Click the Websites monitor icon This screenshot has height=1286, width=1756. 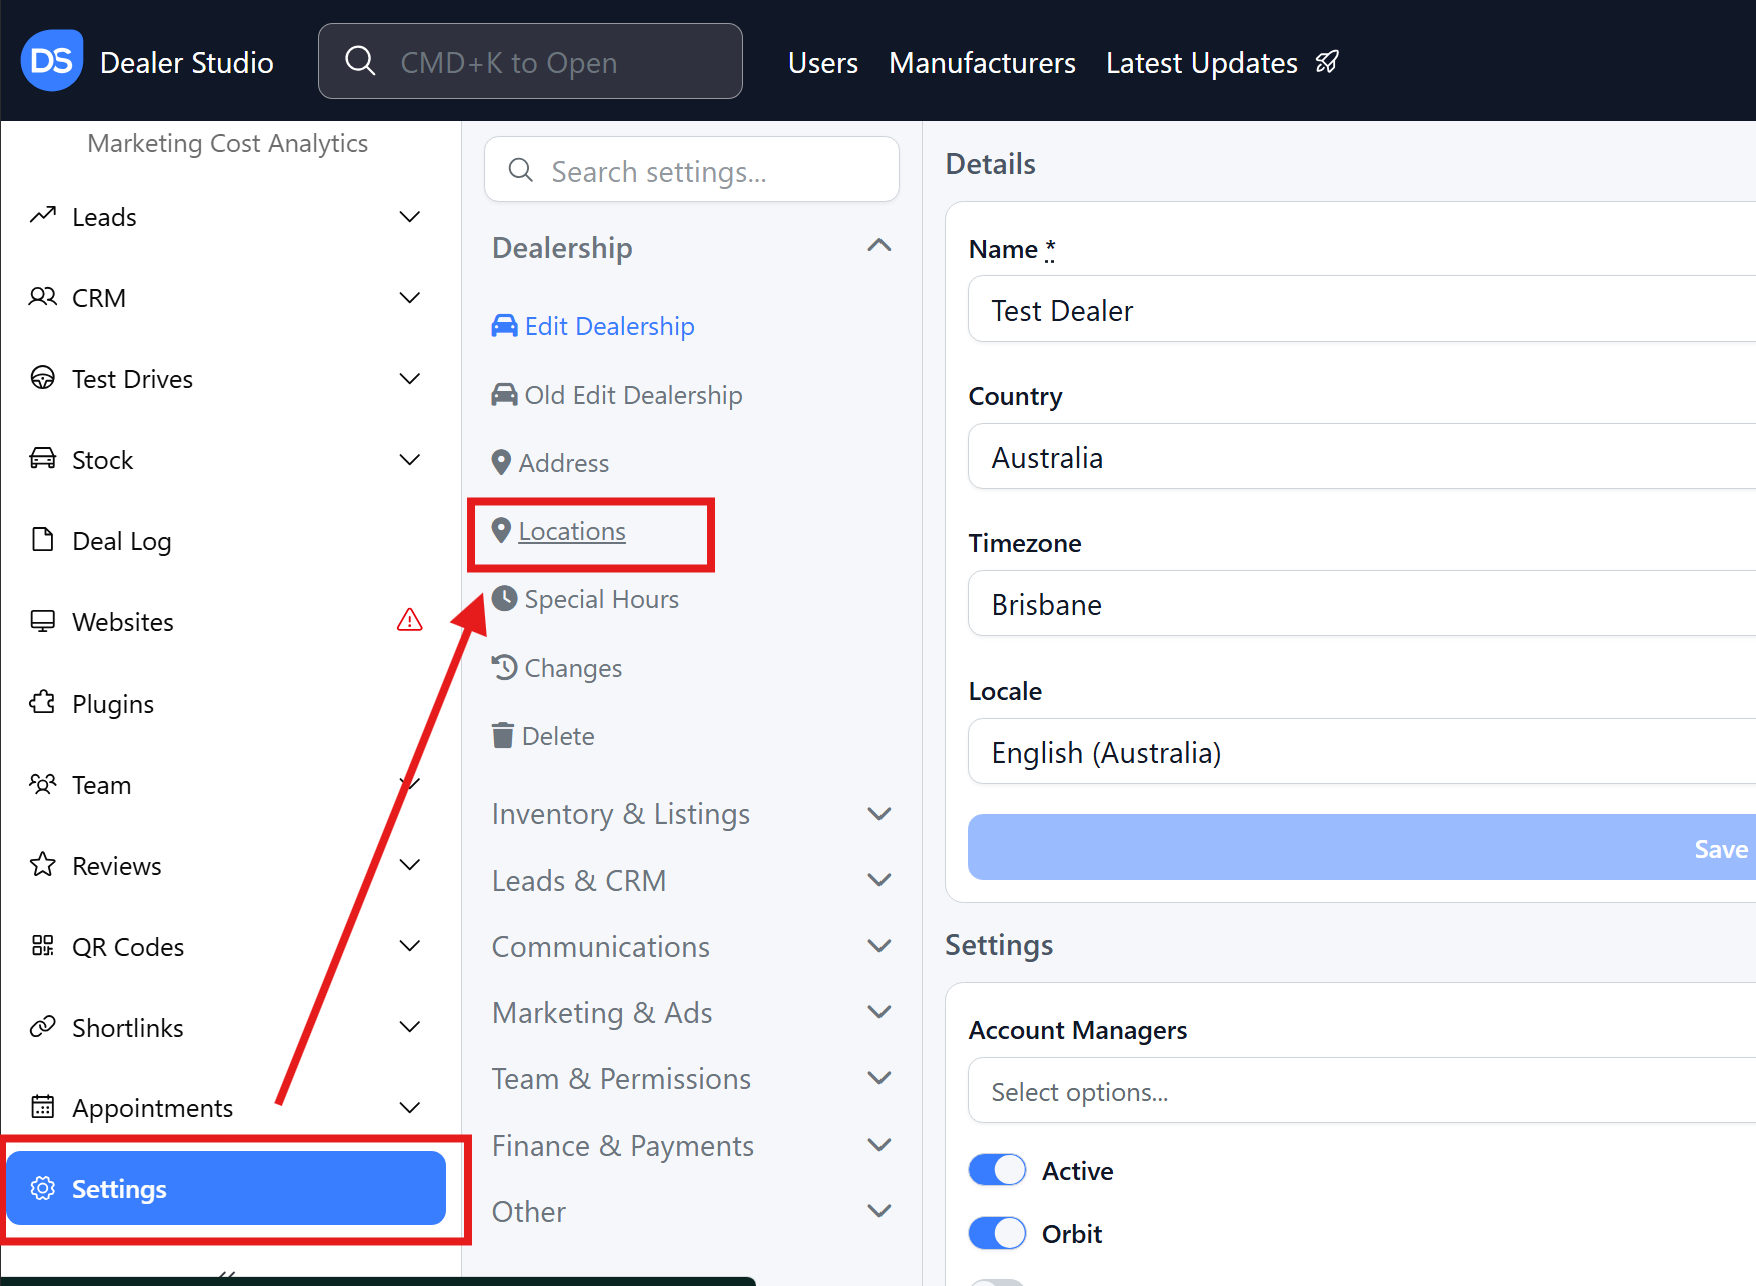tap(43, 621)
